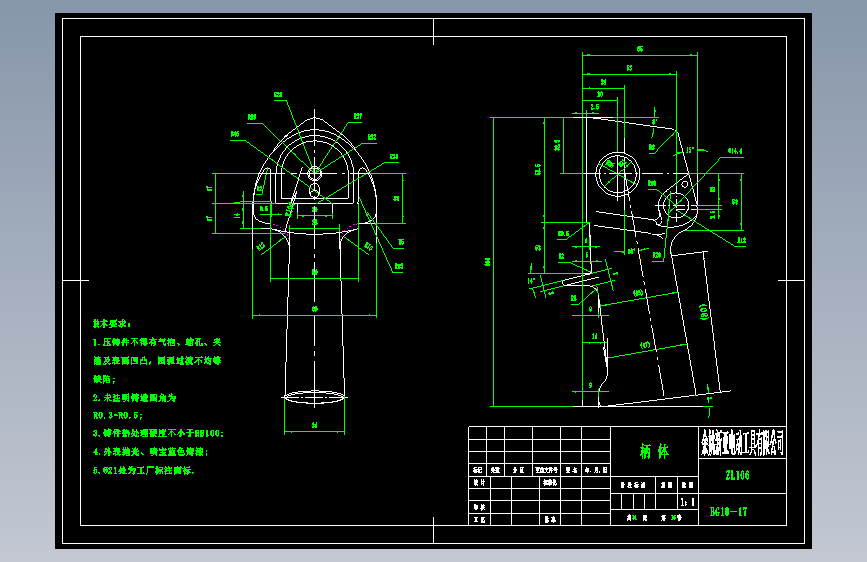This screenshot has height=562, width=867.
Task: Click the 技术要求 heading
Action: [112, 324]
